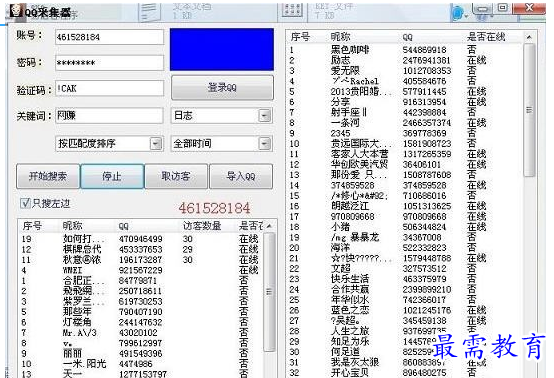Click the blue captcha image box
Screen dimensions: 554x378
(222, 49)
